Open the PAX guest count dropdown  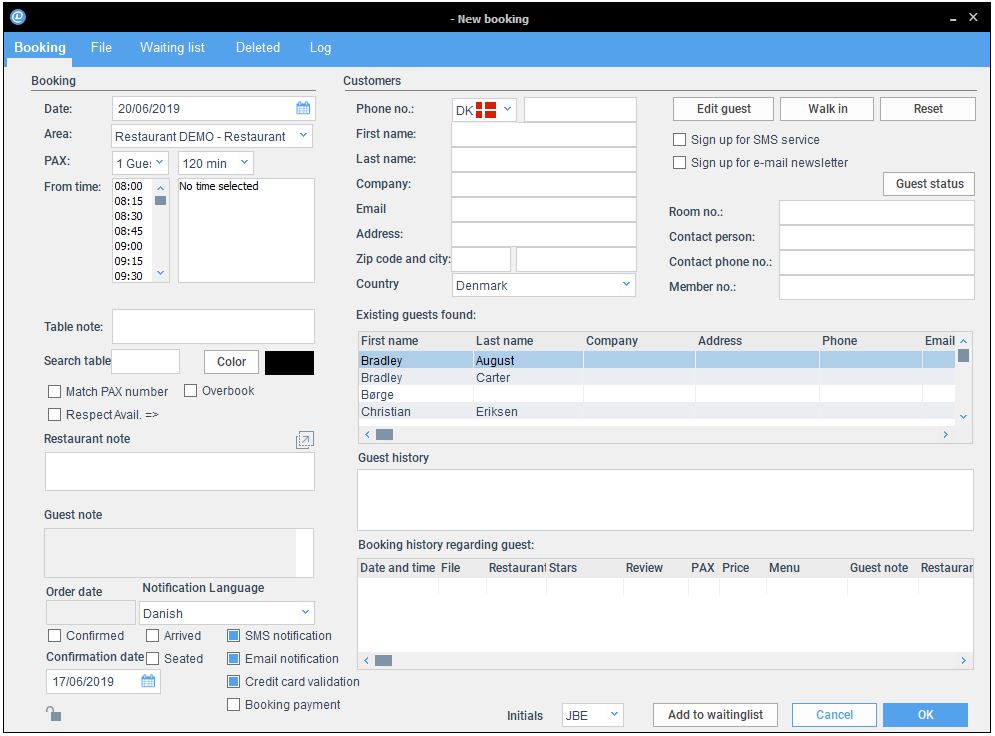click(140, 163)
